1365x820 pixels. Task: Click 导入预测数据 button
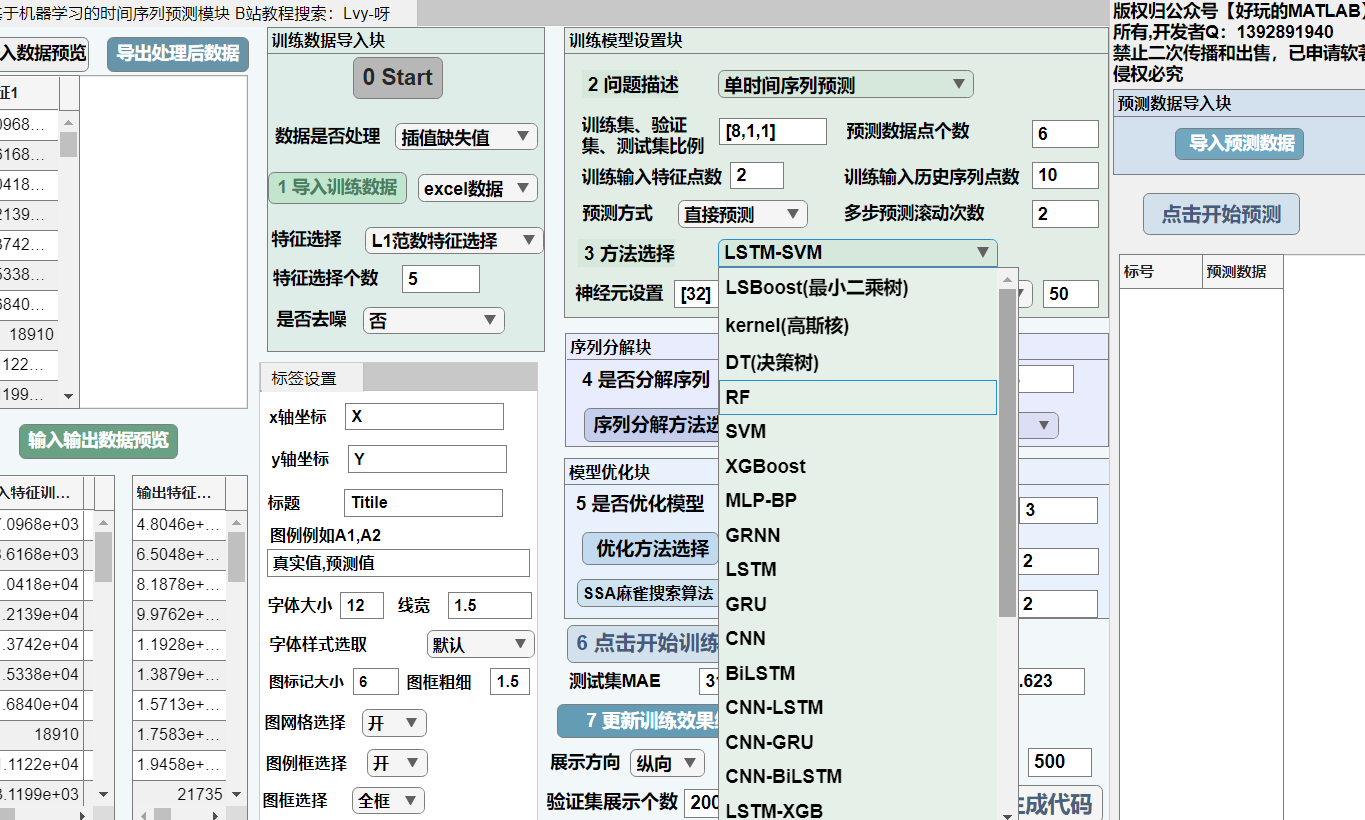click(x=1240, y=143)
